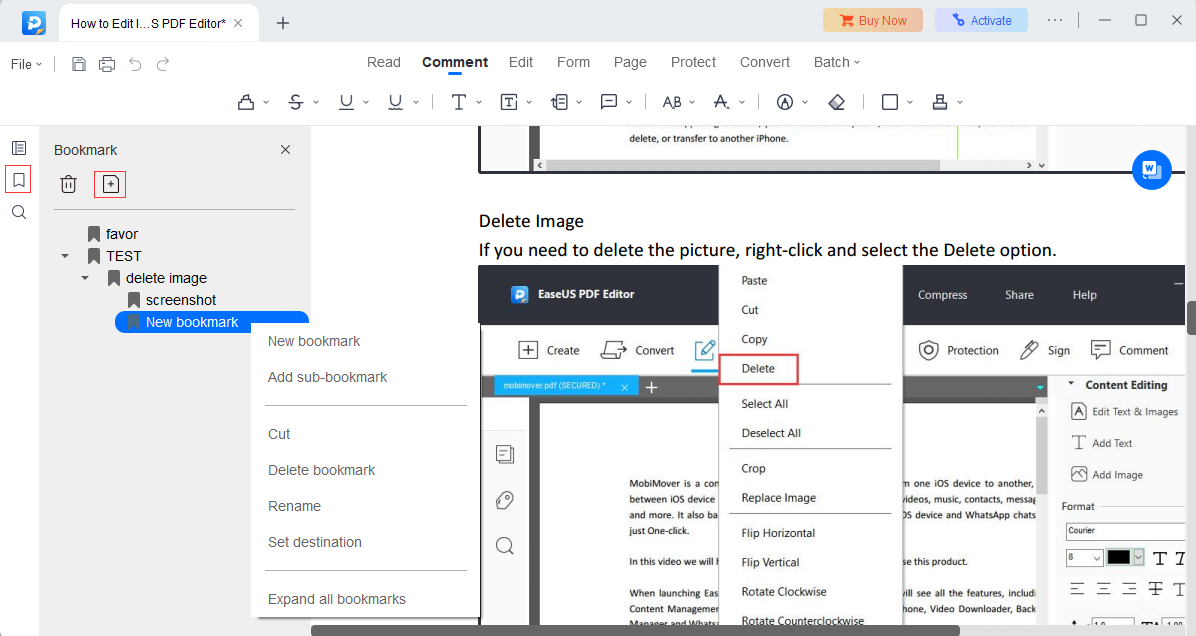Select the Highlight tool

click(246, 102)
